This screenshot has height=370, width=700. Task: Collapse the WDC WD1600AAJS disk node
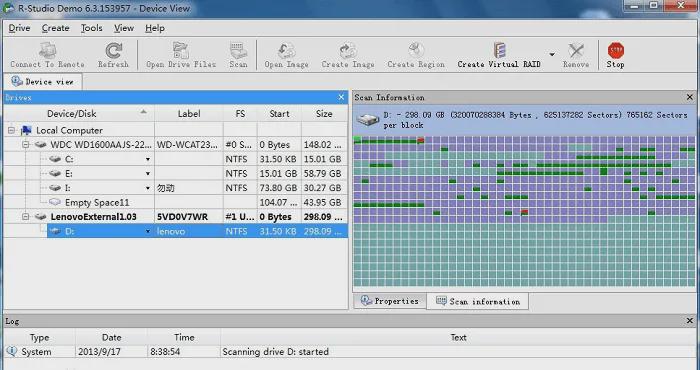click(x=26, y=145)
